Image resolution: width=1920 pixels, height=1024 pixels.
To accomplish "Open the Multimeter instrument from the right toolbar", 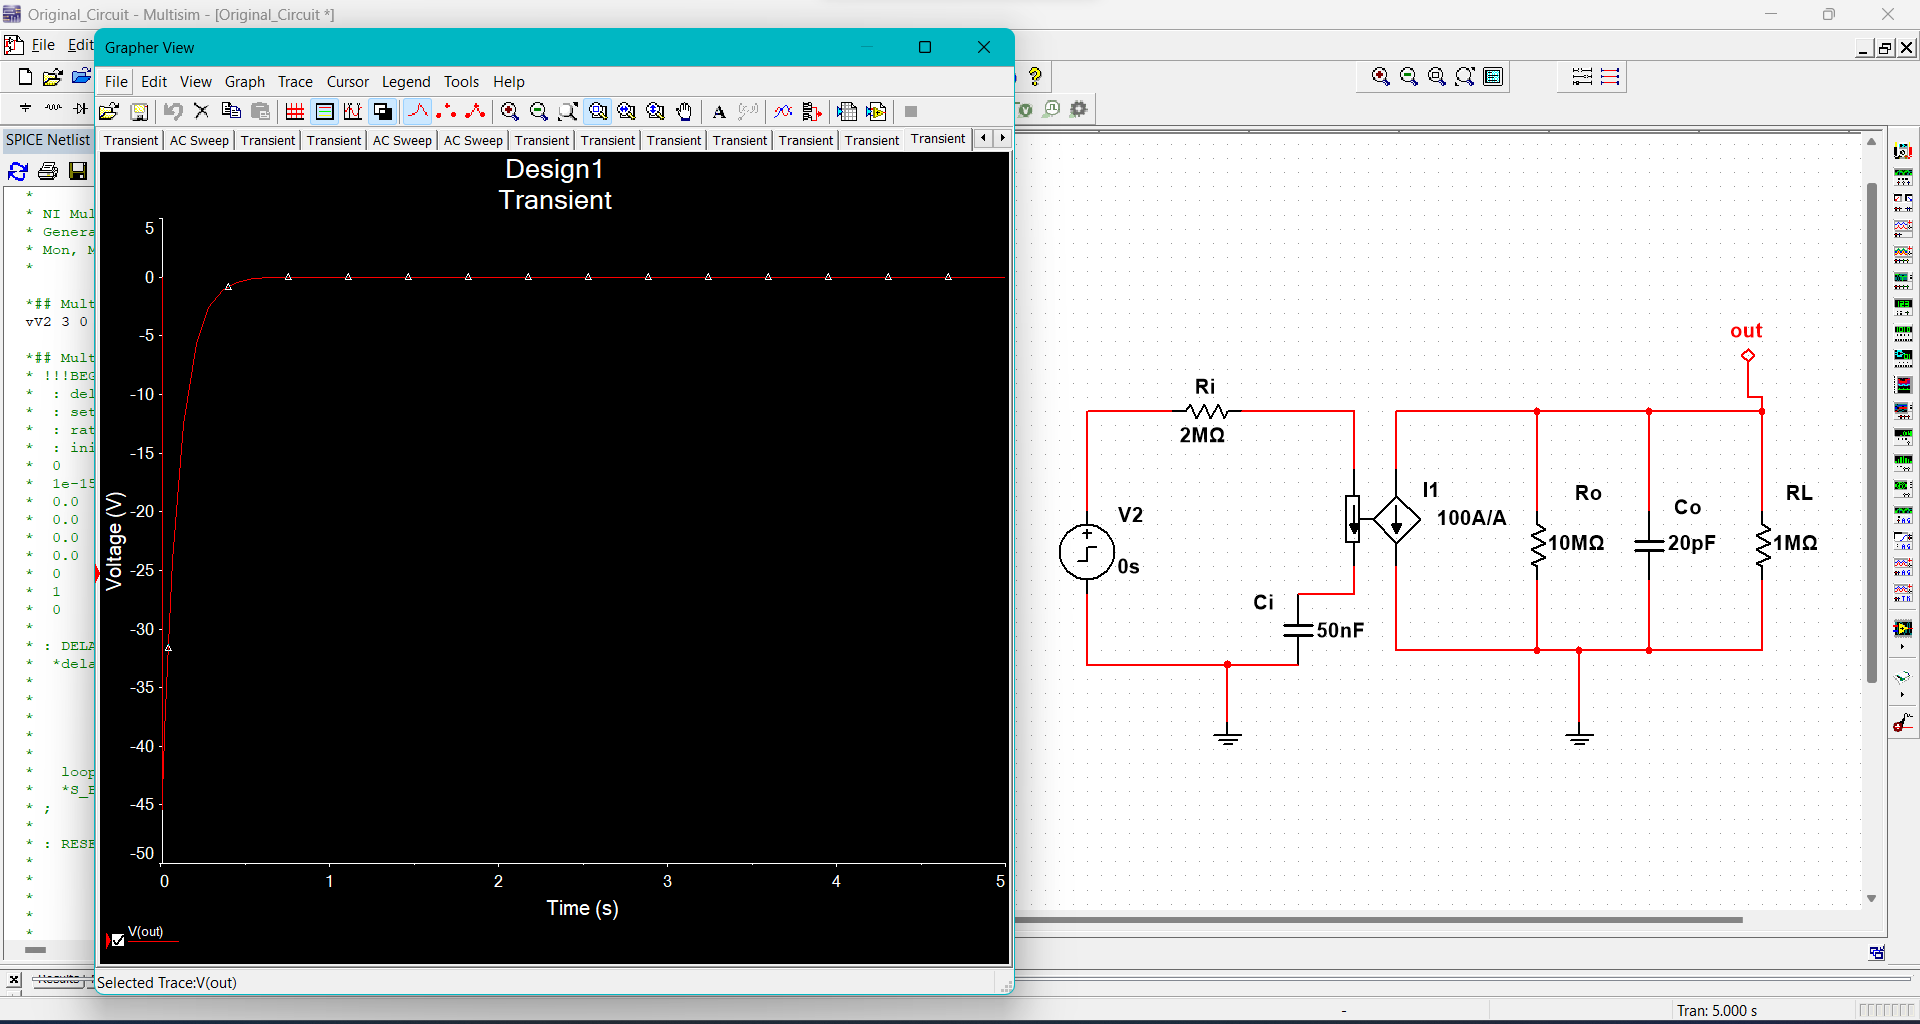I will [1904, 151].
